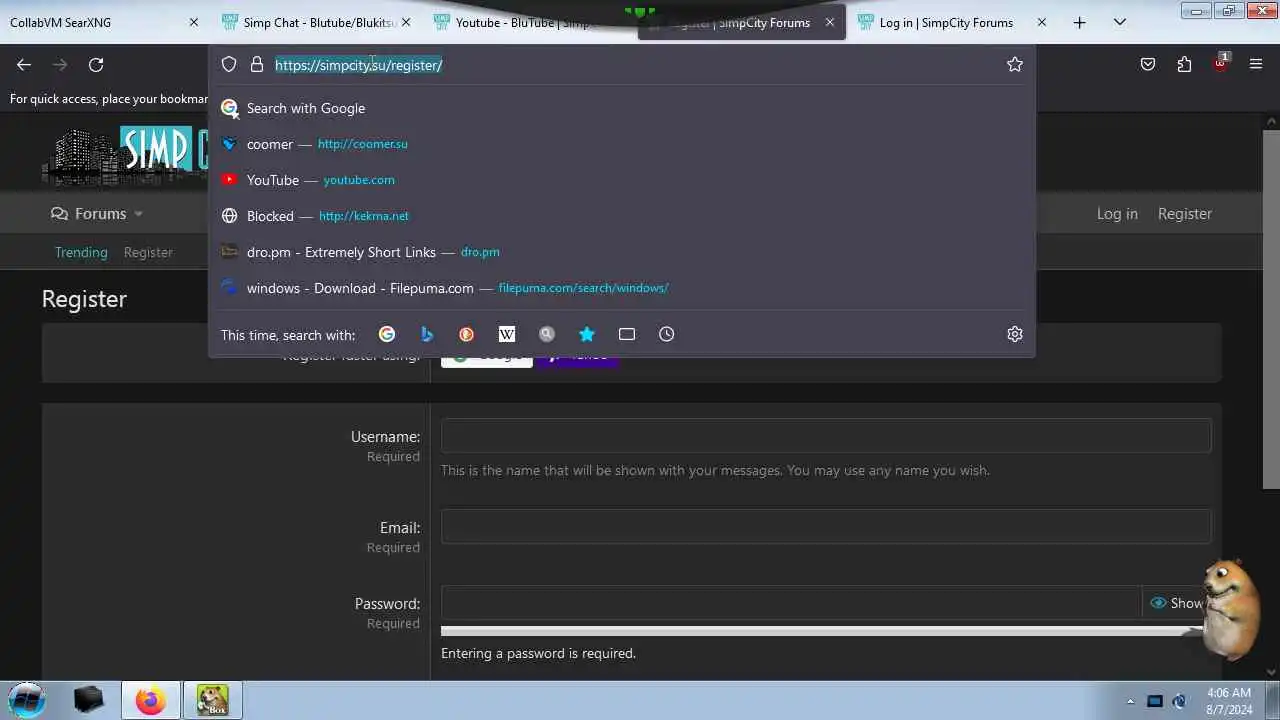Search this time with the magnifier engine icon
1280x720 pixels.
point(547,334)
